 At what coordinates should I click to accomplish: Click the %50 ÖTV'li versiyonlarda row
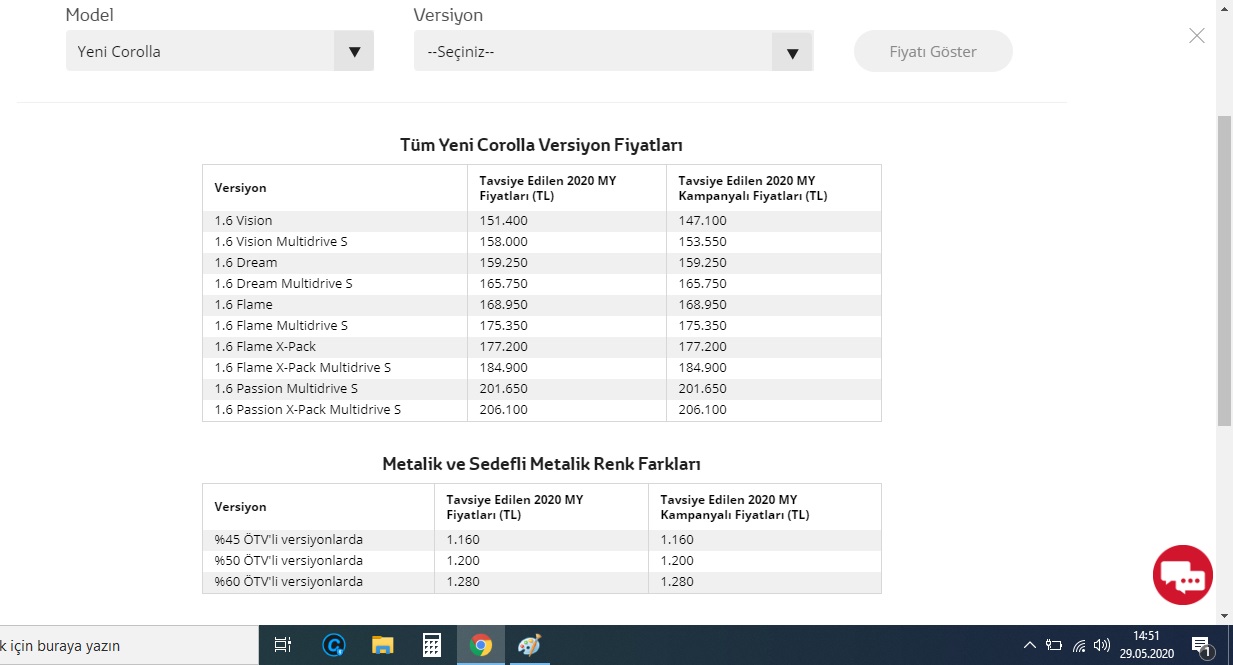541,561
